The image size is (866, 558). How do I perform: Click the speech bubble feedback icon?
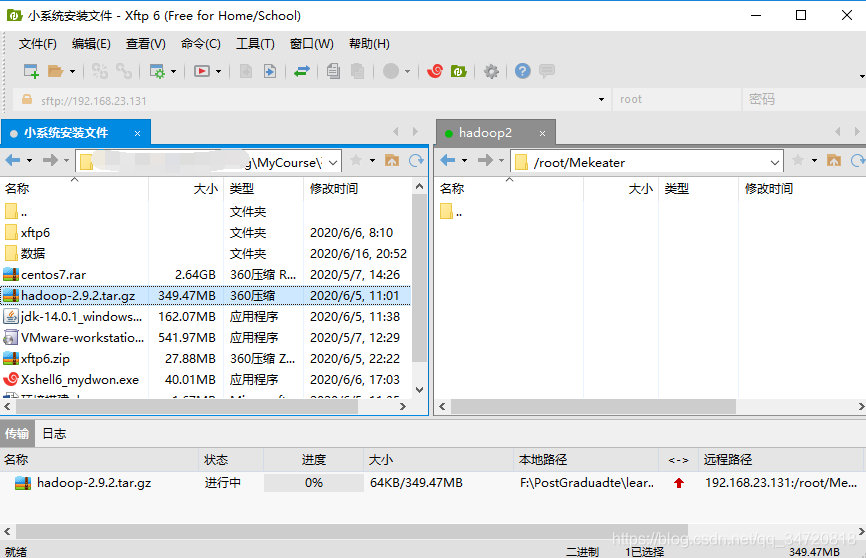tap(547, 71)
